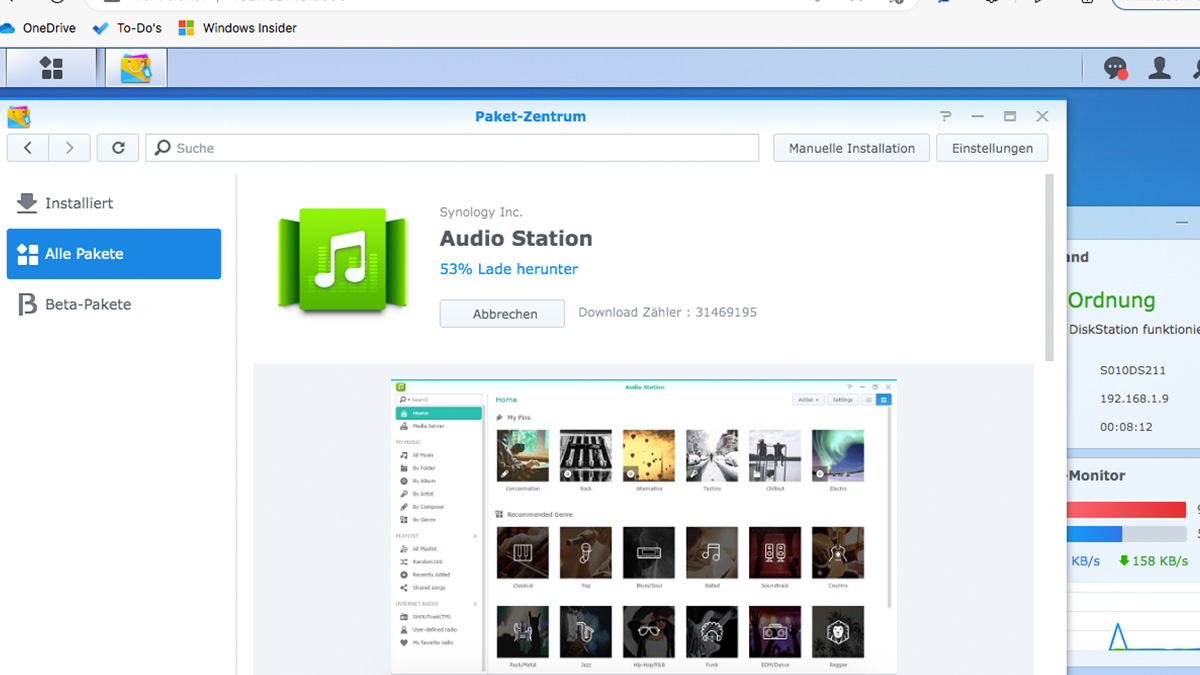Image resolution: width=1200 pixels, height=675 pixels.
Task: Click the help question mark in Paket-Zentrum
Action: (946, 116)
